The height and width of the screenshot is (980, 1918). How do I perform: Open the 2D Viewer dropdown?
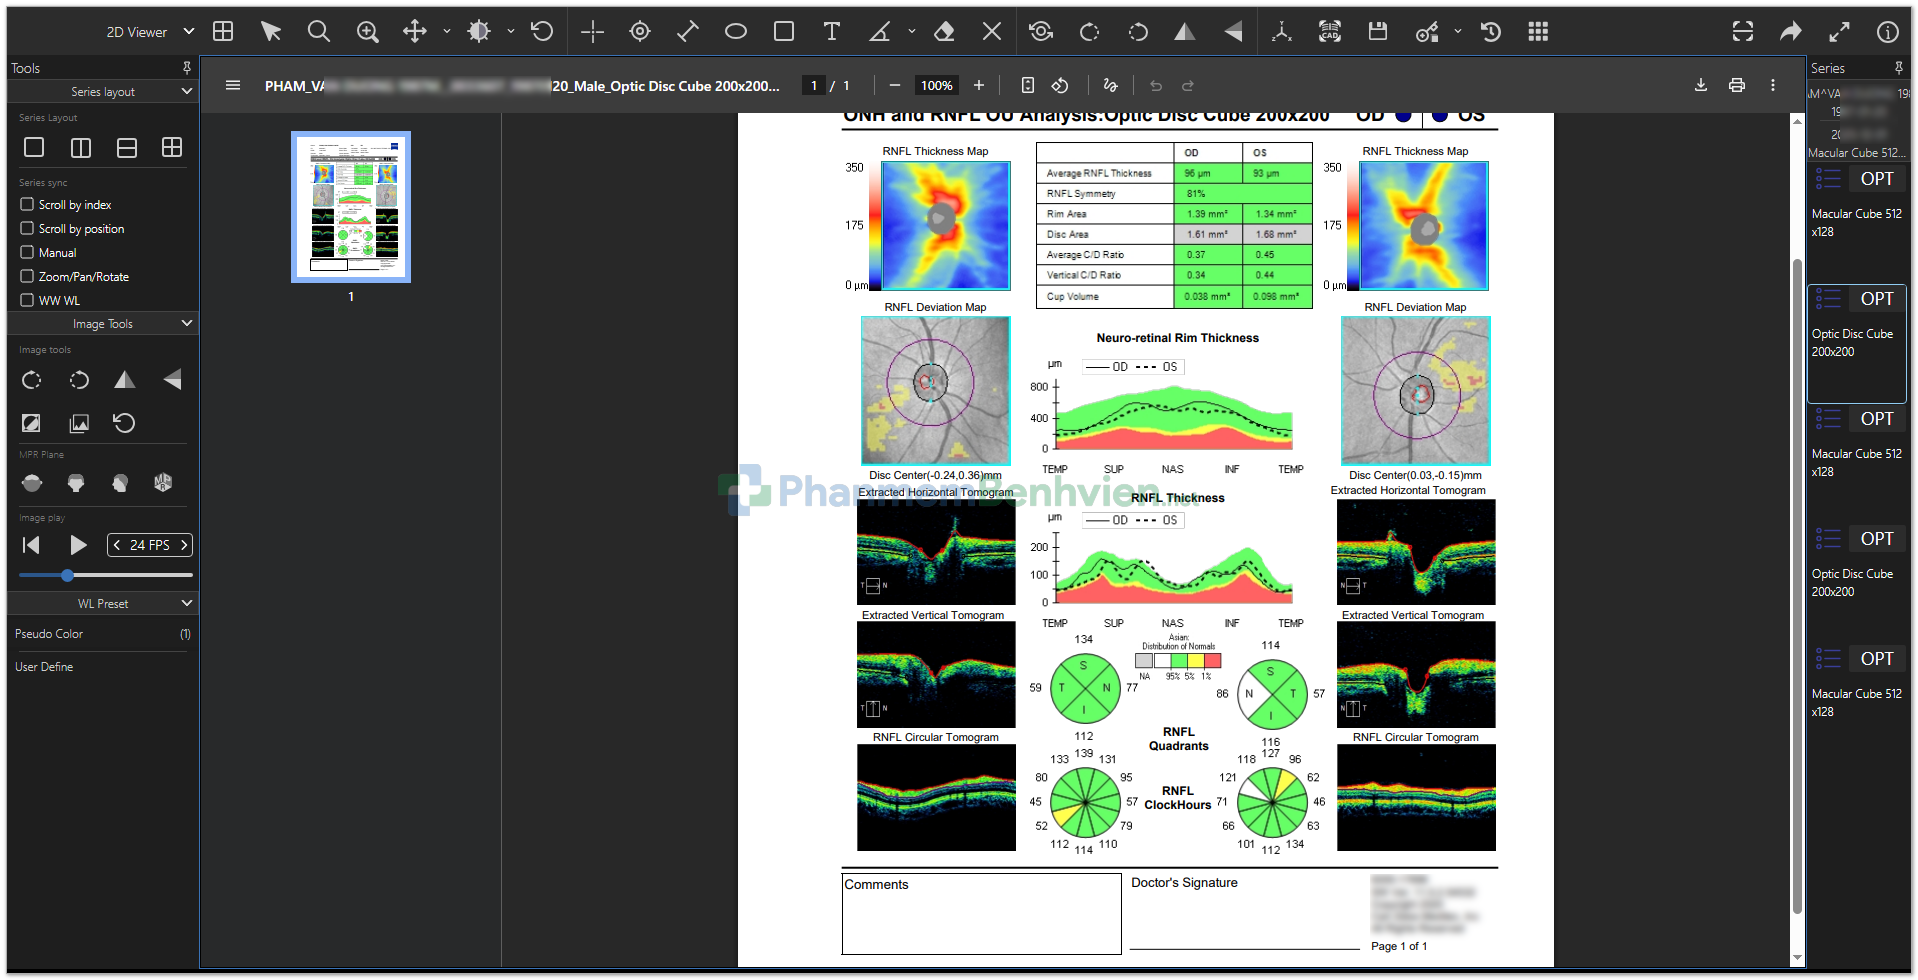pos(150,32)
